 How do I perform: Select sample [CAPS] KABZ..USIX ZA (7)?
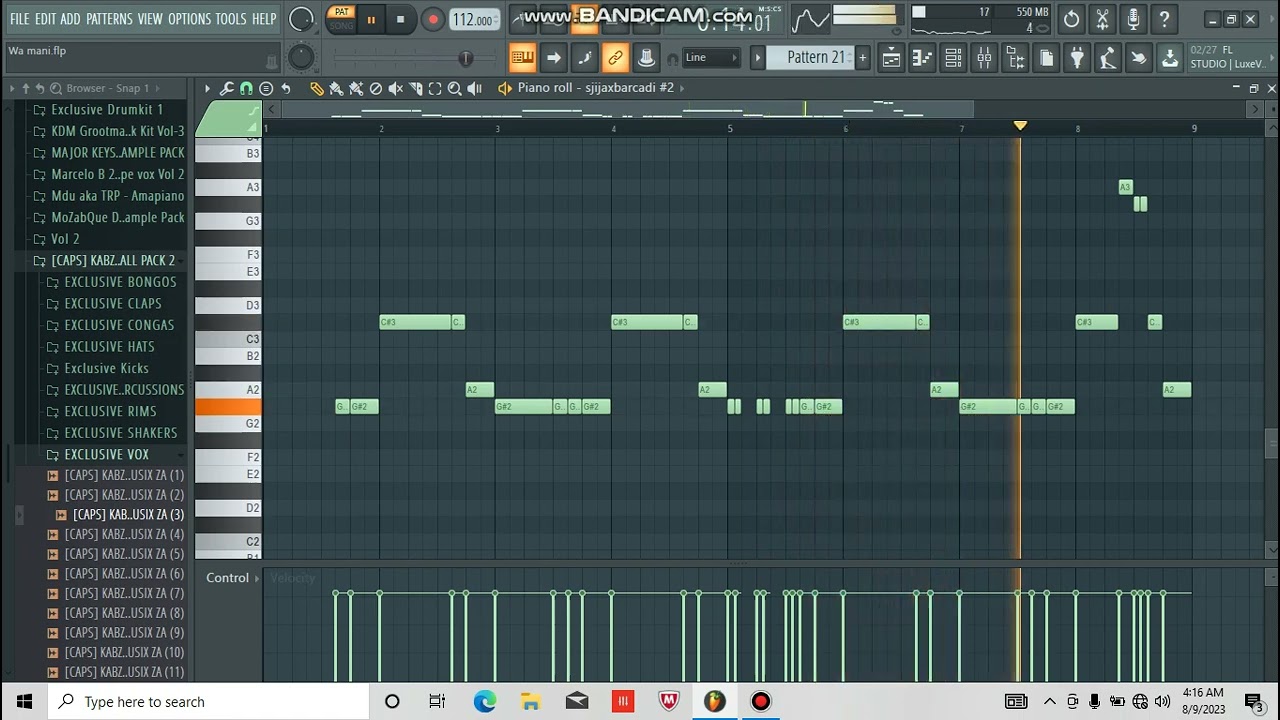click(x=124, y=593)
